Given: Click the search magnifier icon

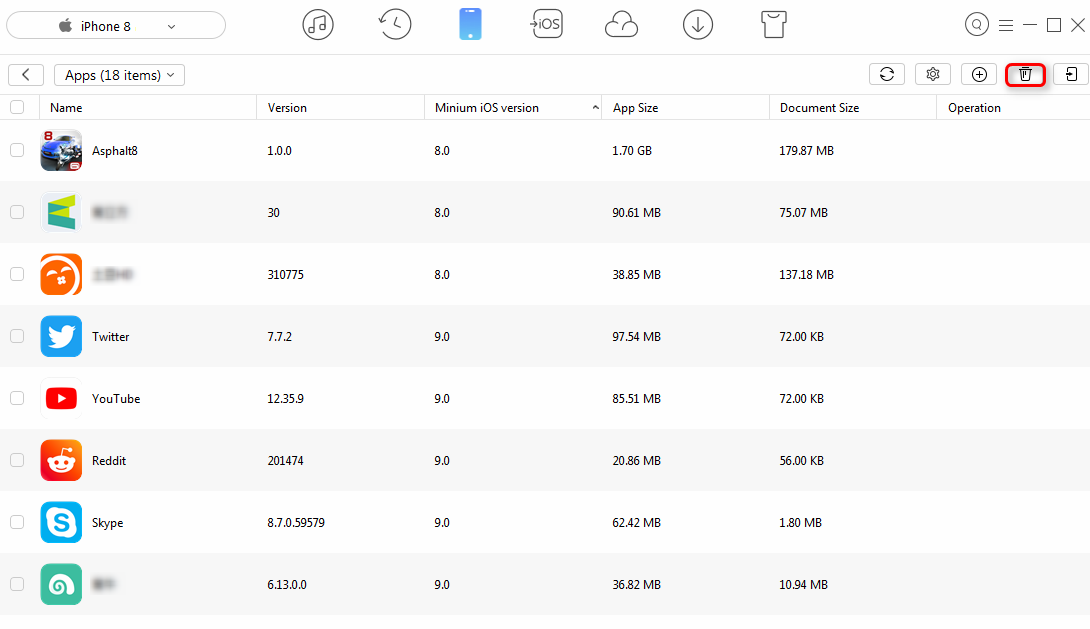Looking at the screenshot, I should (977, 25).
